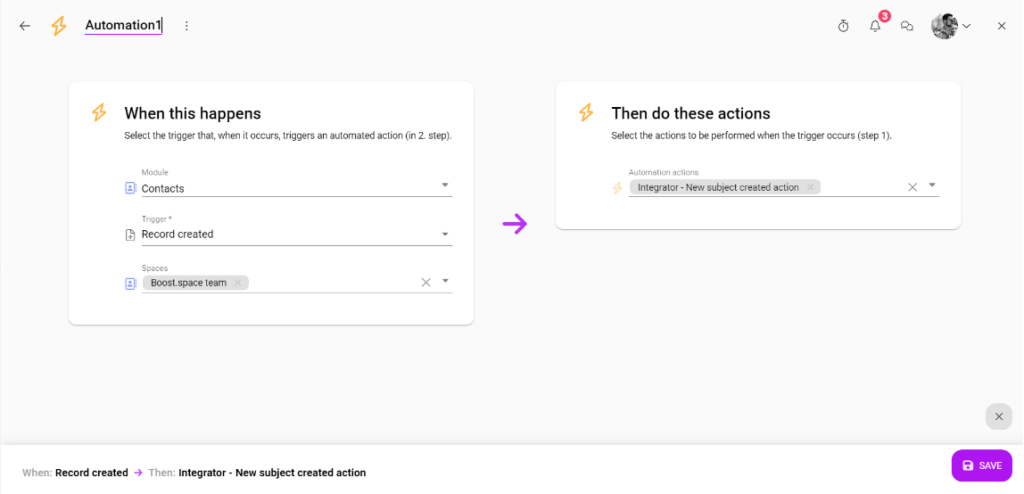1024x494 pixels.
Task: Open the chat messages icon
Action: point(906,26)
